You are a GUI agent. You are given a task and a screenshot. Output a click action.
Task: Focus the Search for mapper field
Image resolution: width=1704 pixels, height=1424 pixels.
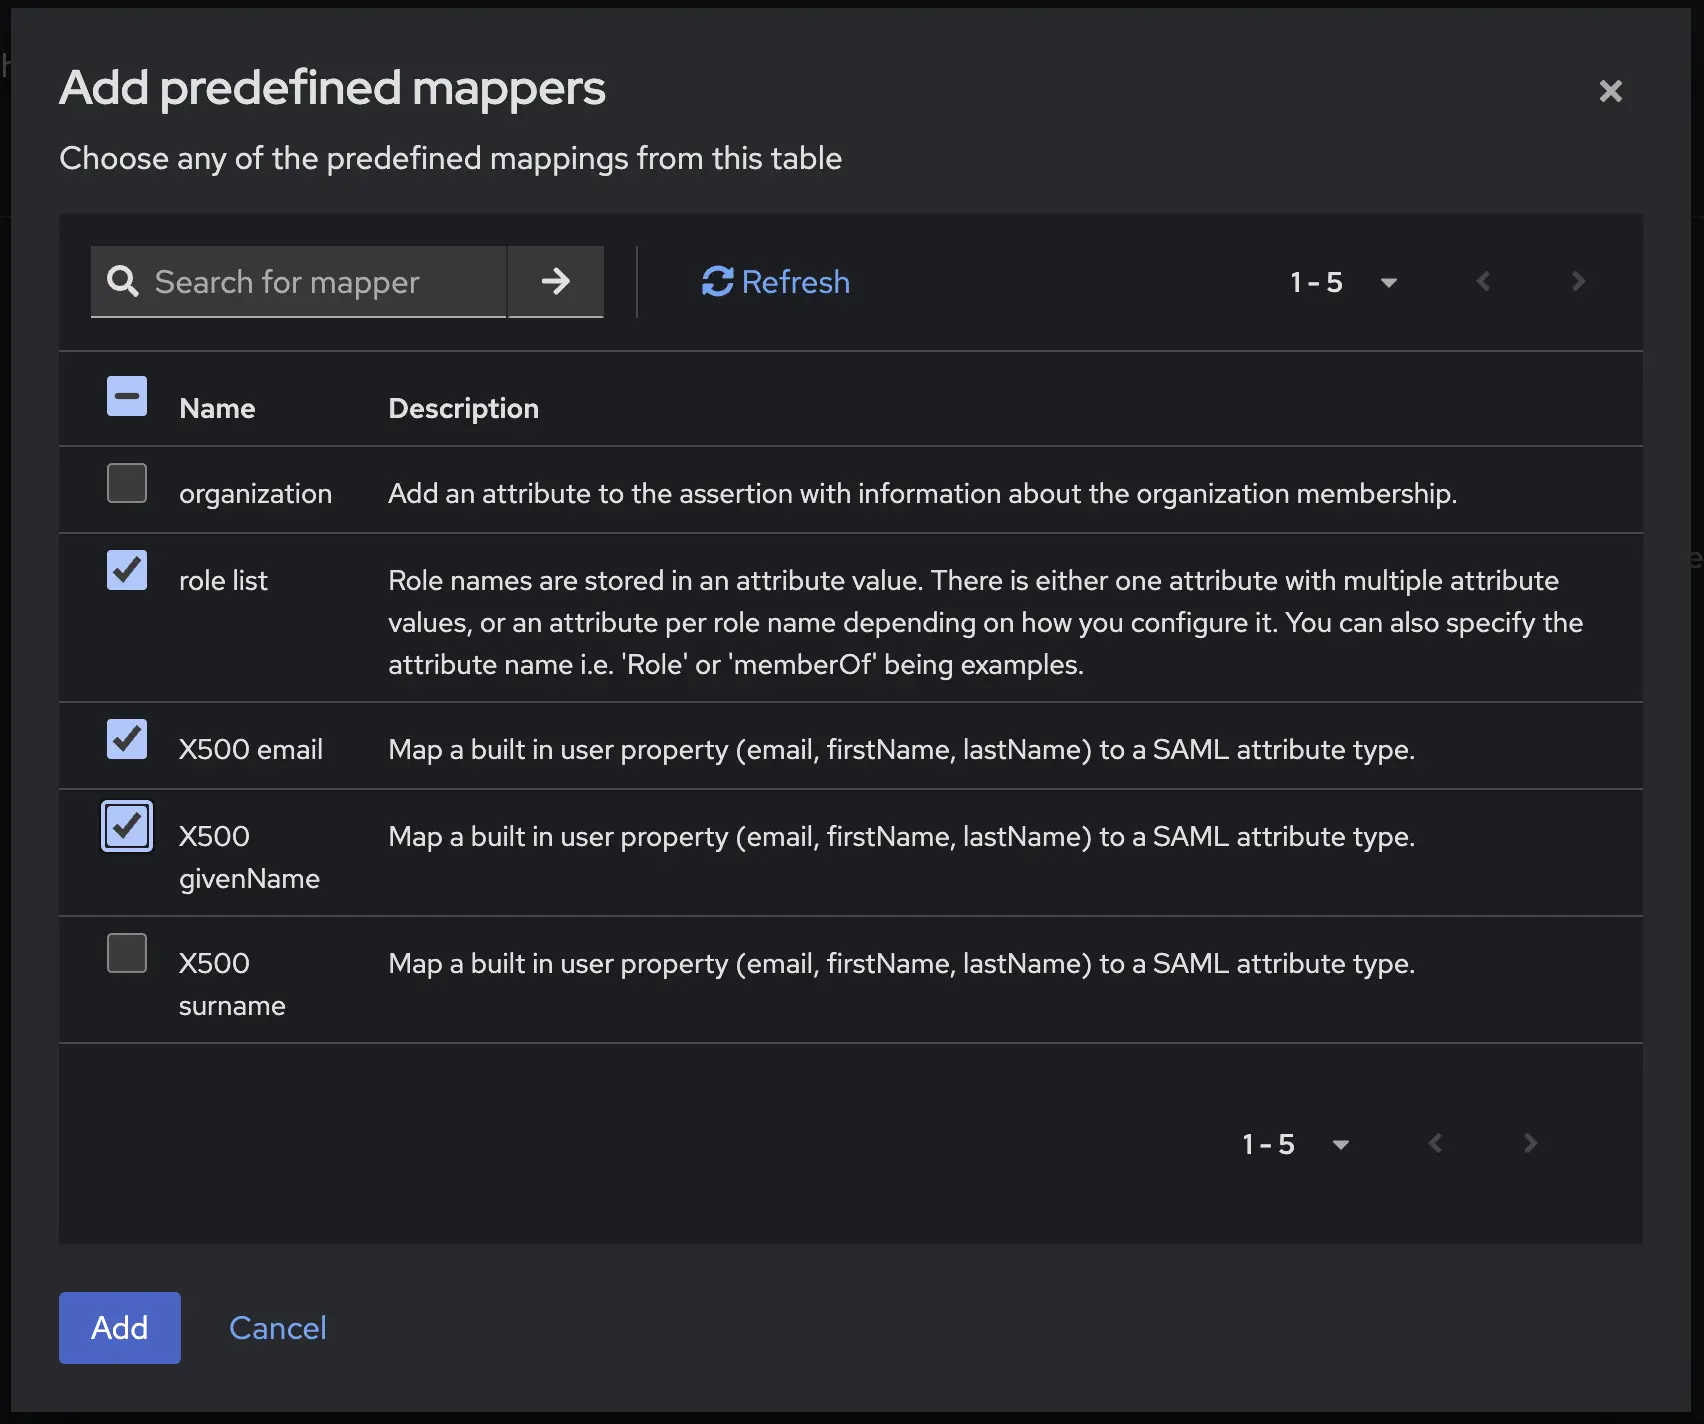click(298, 282)
